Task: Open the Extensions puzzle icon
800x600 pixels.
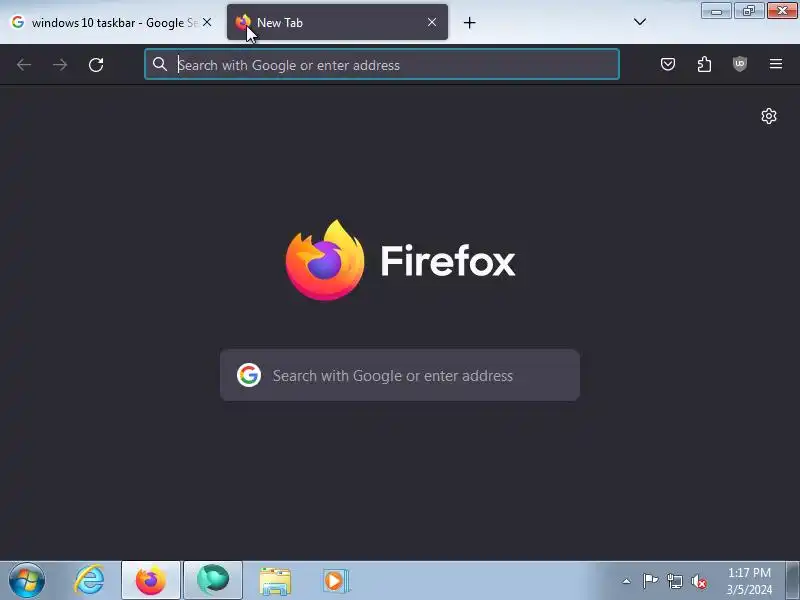Action: tap(704, 64)
